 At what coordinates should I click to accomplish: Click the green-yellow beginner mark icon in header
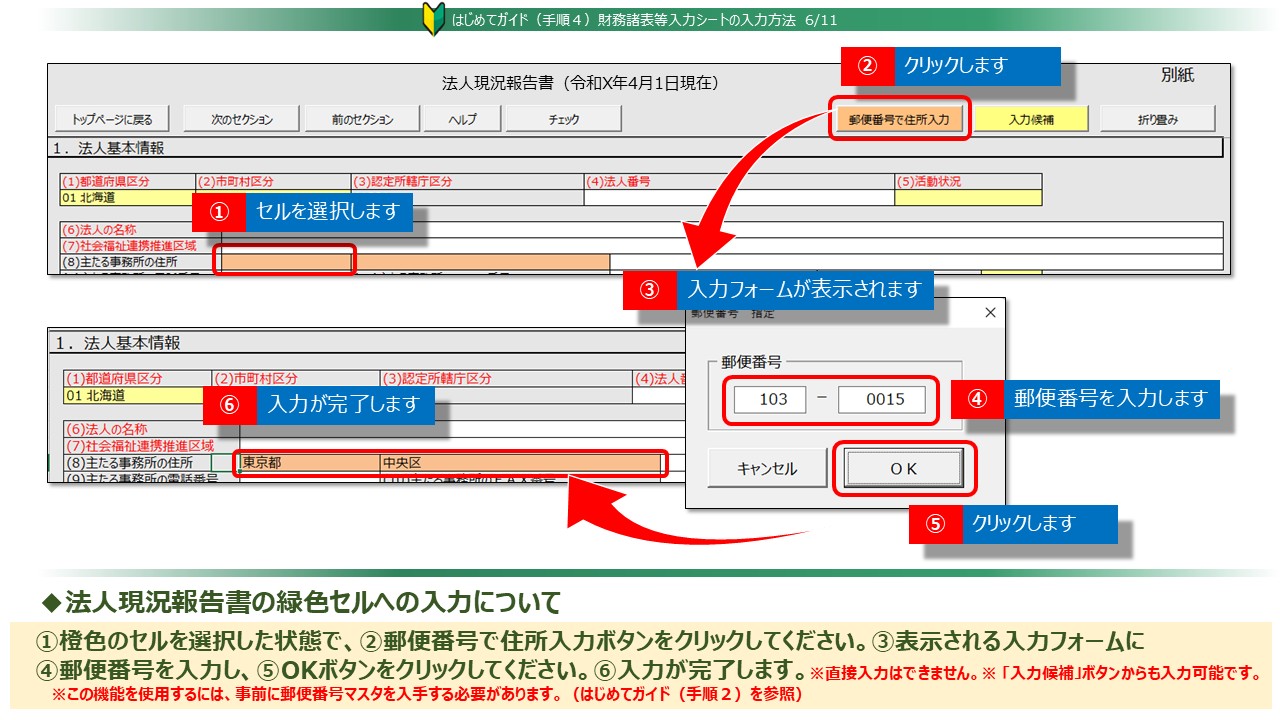[x=433, y=19]
